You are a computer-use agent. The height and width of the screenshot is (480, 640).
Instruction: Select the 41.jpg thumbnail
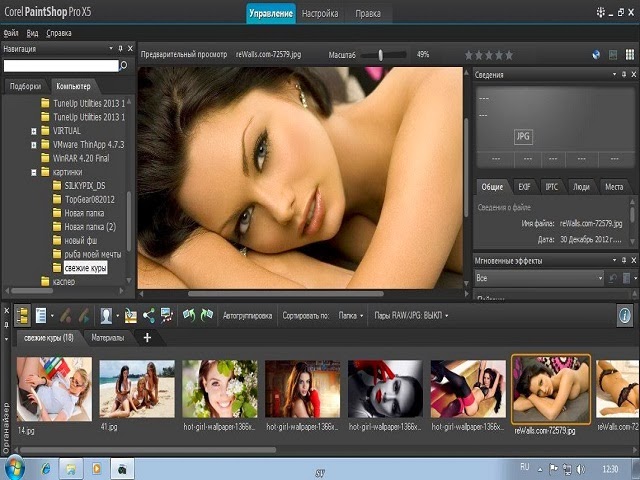137,389
